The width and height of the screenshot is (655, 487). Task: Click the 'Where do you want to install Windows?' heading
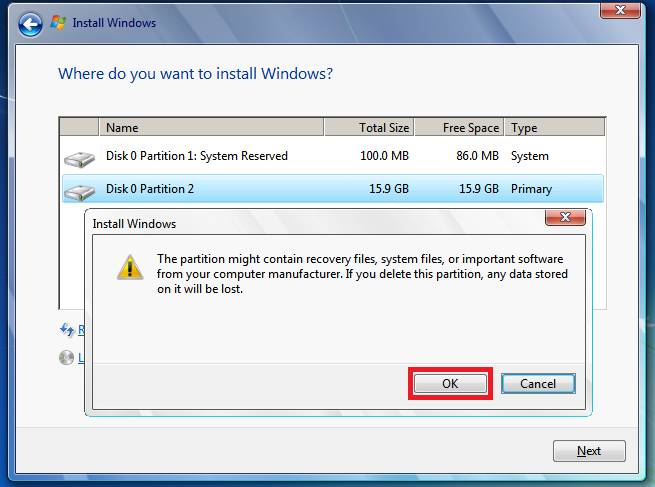click(x=195, y=74)
